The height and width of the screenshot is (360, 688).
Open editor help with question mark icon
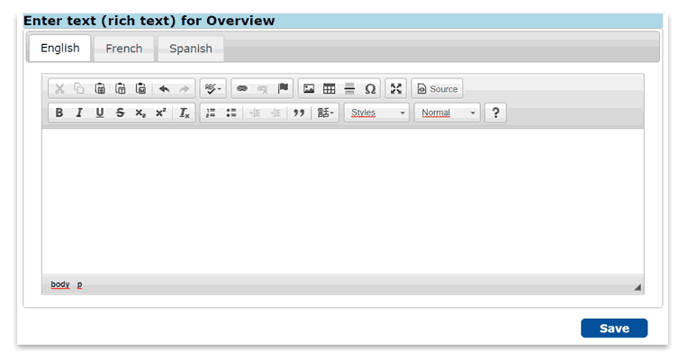495,113
